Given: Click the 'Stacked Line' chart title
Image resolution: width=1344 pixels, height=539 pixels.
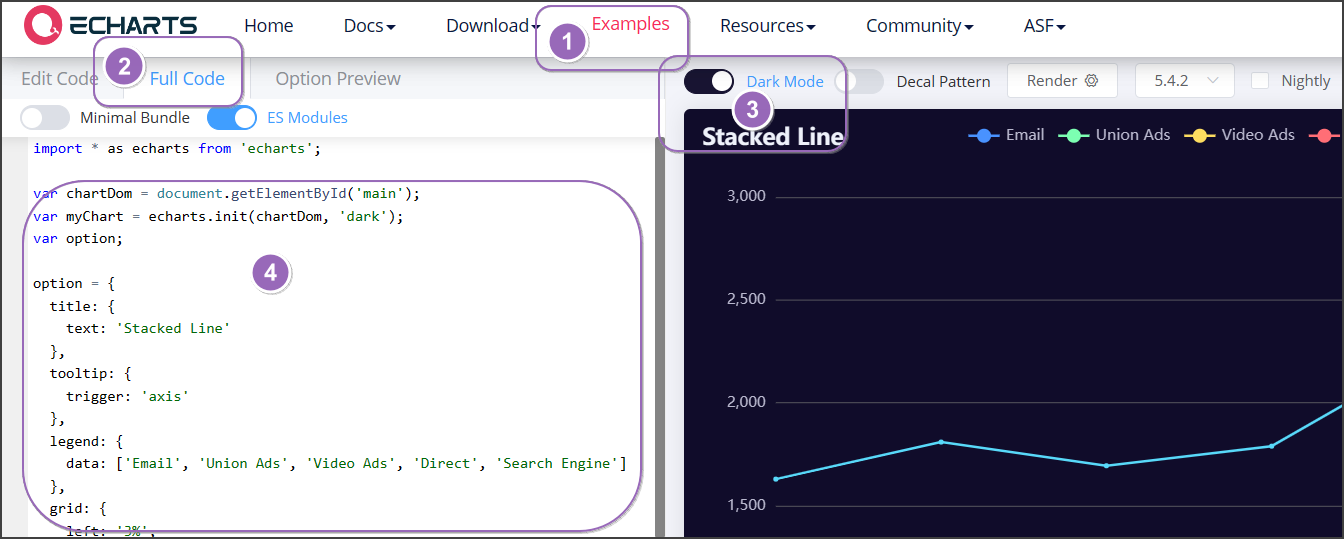Looking at the screenshot, I should coord(772,137).
